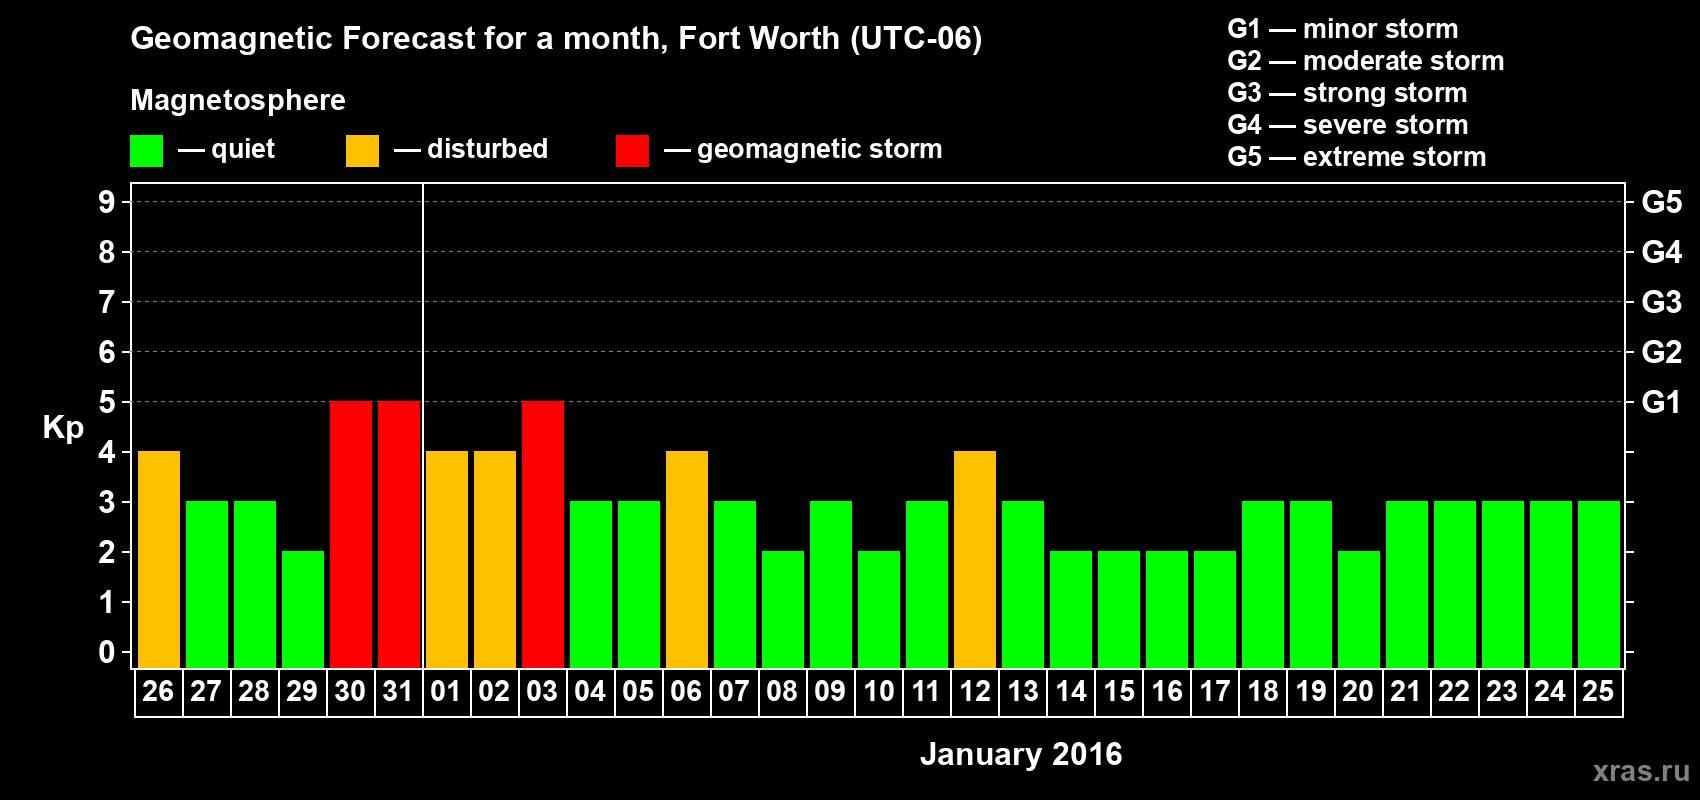This screenshot has height=800, width=1700.
Task: Click the red geomagnetic storm legend swatch
Action: coord(632,151)
